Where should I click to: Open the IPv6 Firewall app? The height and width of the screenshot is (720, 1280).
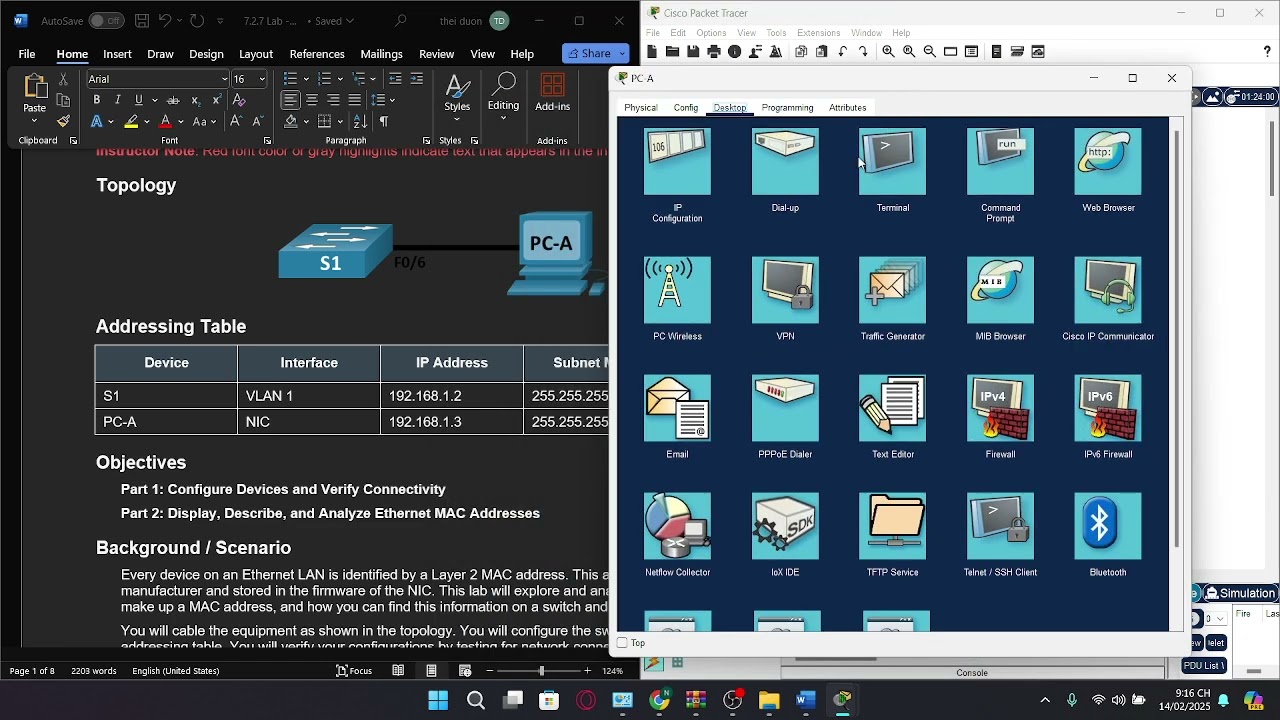click(1108, 408)
